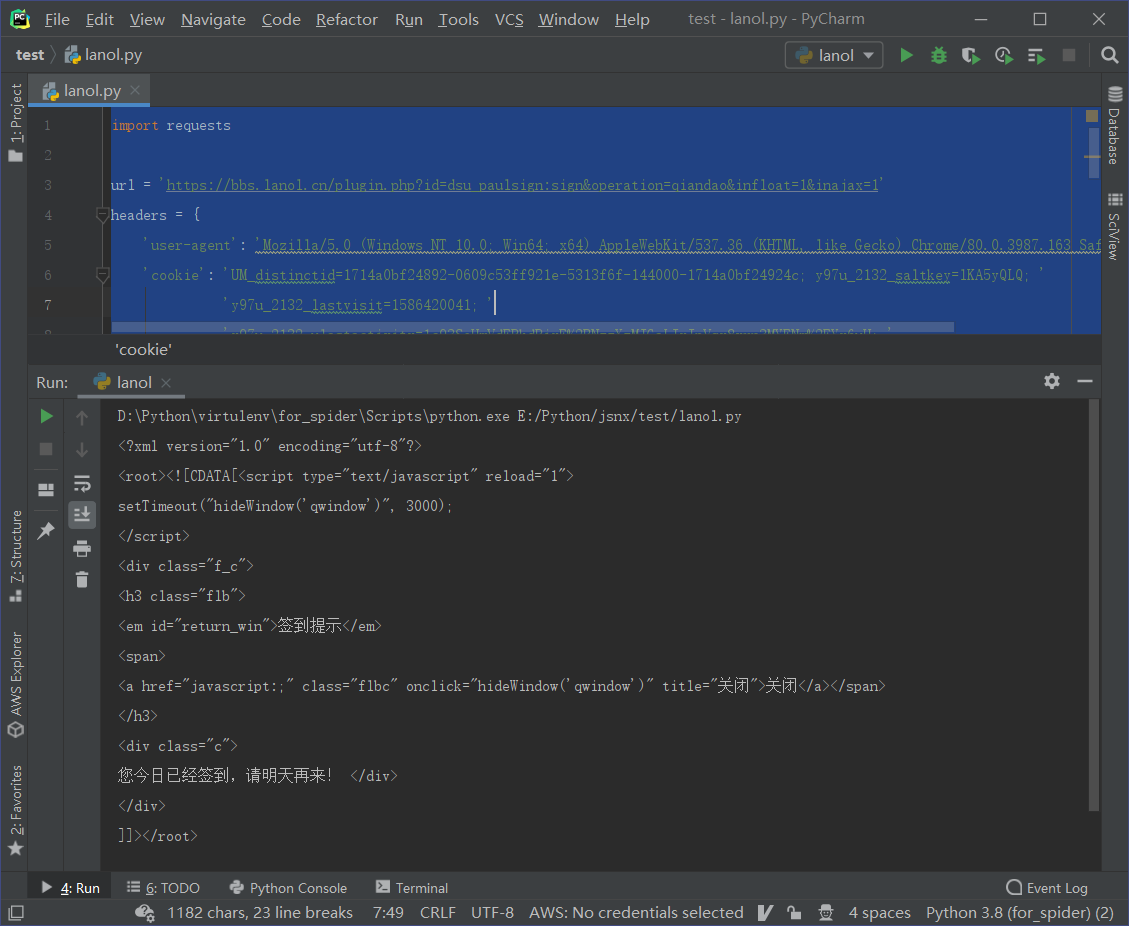Open Run panel settings gear
This screenshot has height=926, width=1129.
pos(1052,381)
